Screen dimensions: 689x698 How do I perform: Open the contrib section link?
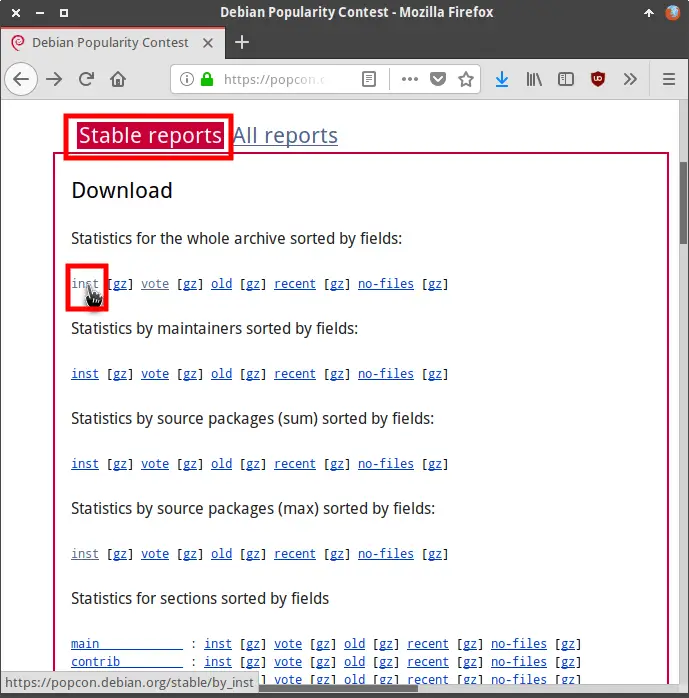coord(127,662)
